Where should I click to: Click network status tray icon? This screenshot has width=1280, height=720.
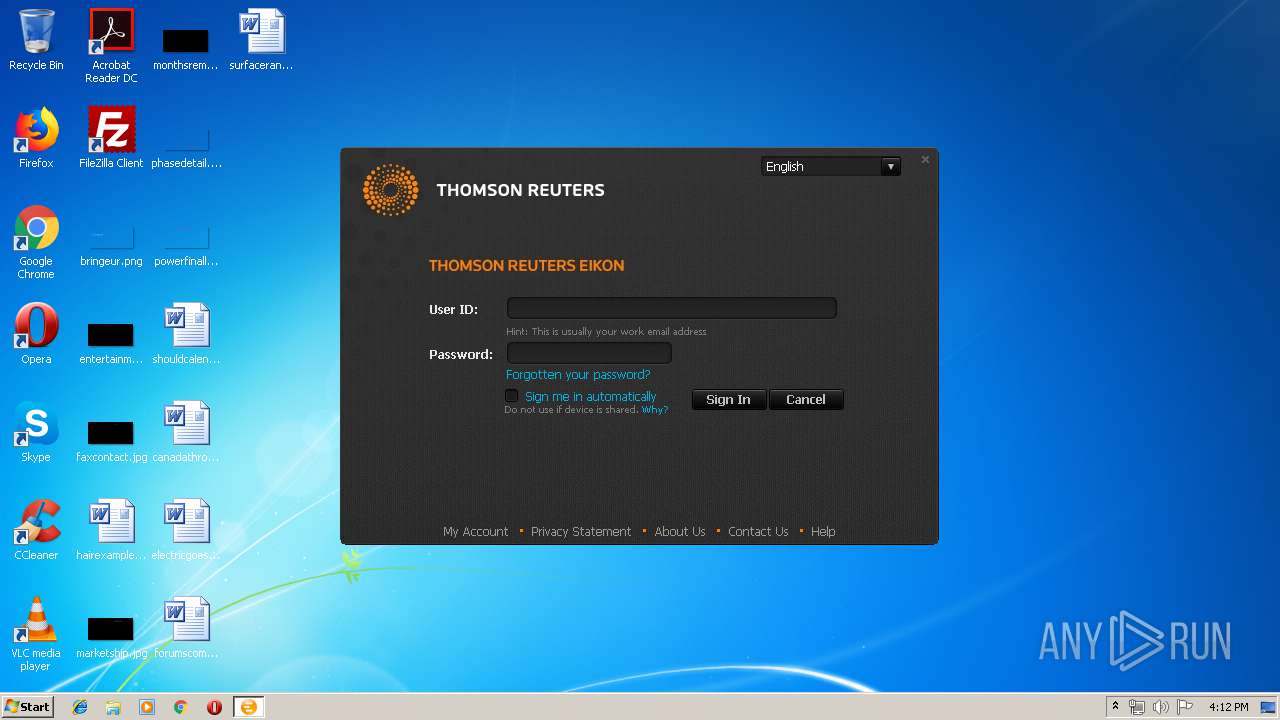point(1137,707)
